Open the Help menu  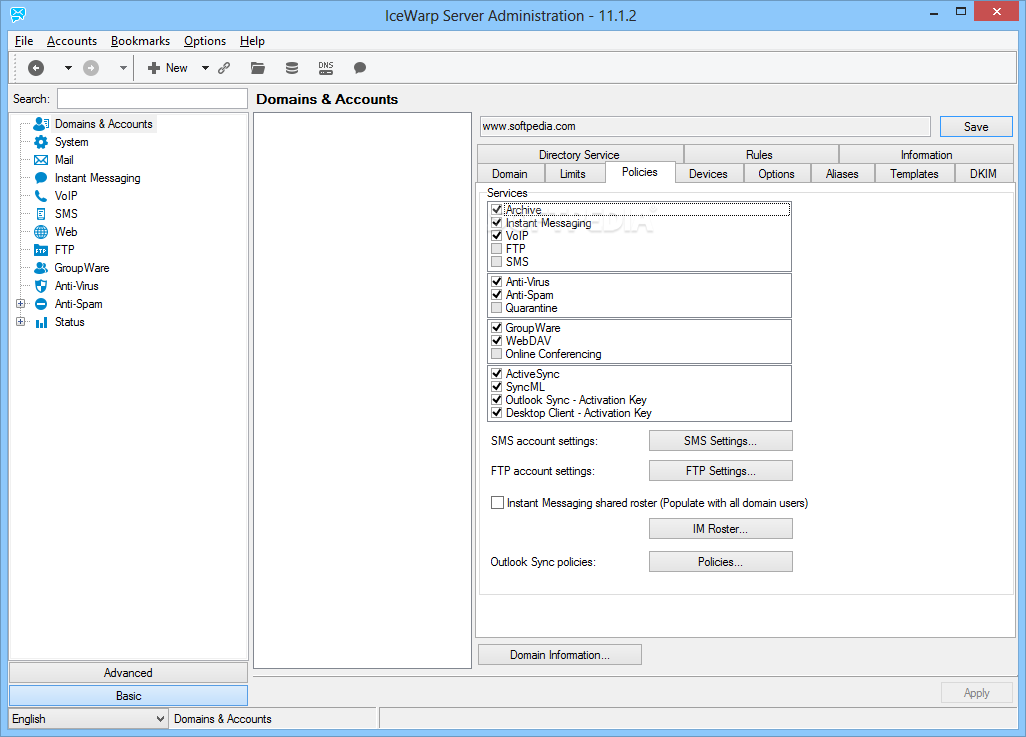click(252, 41)
